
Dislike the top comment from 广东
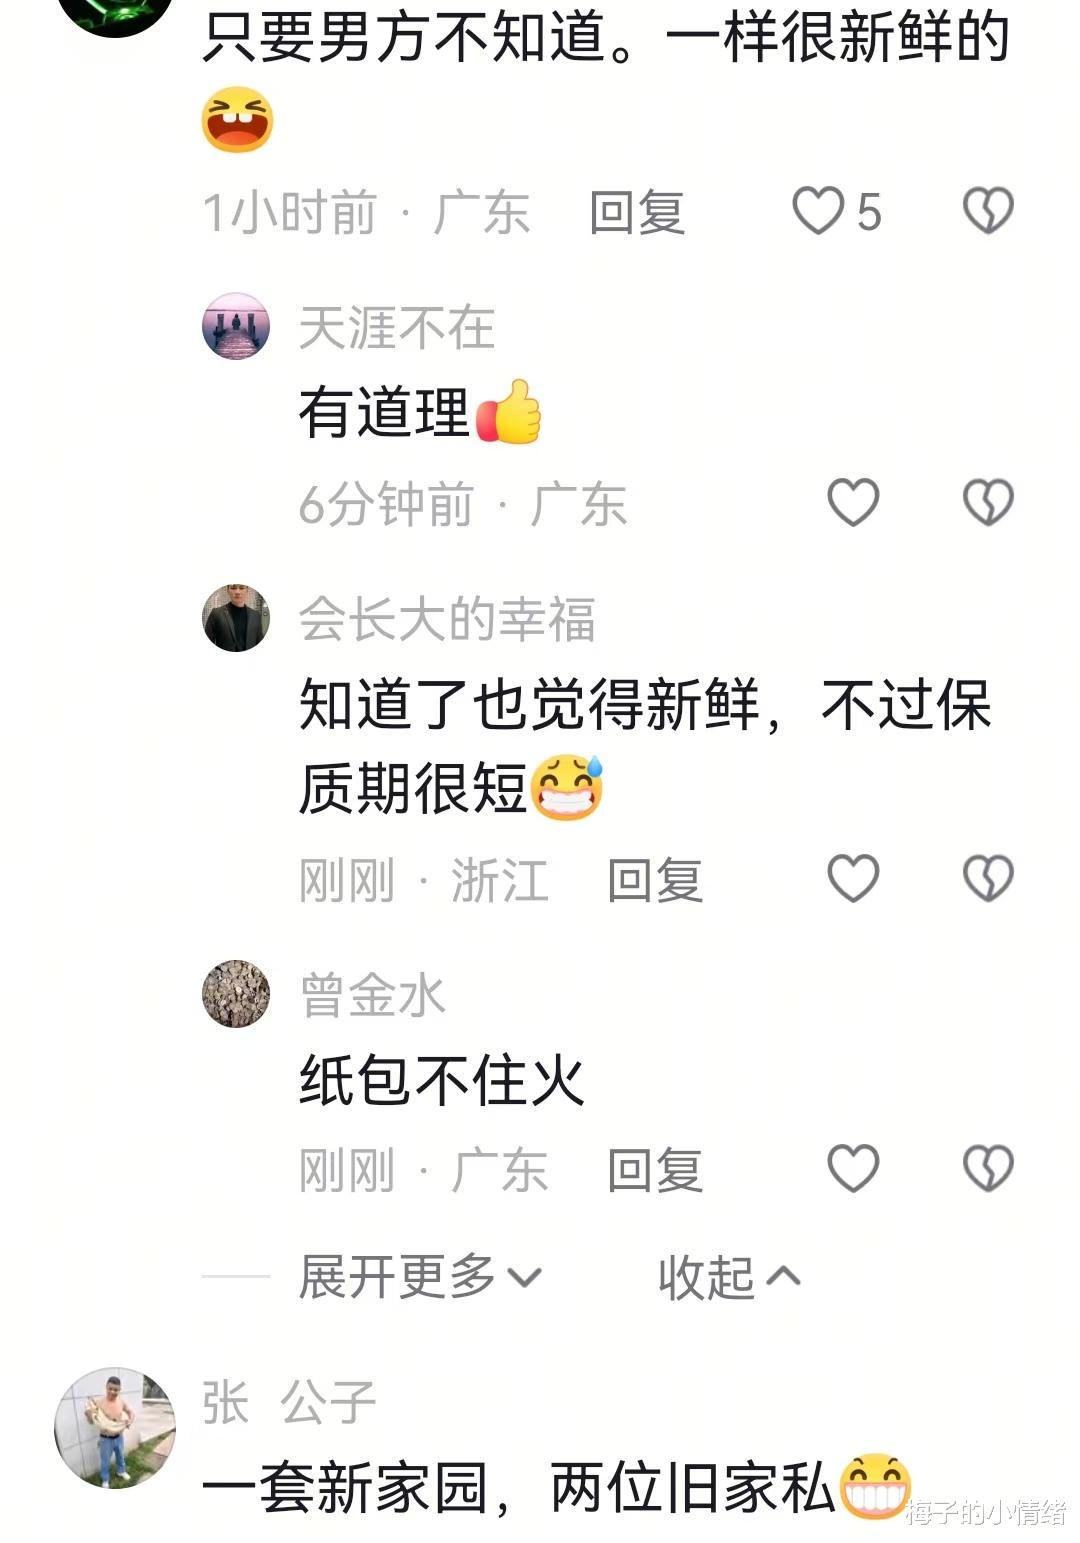tap(988, 211)
